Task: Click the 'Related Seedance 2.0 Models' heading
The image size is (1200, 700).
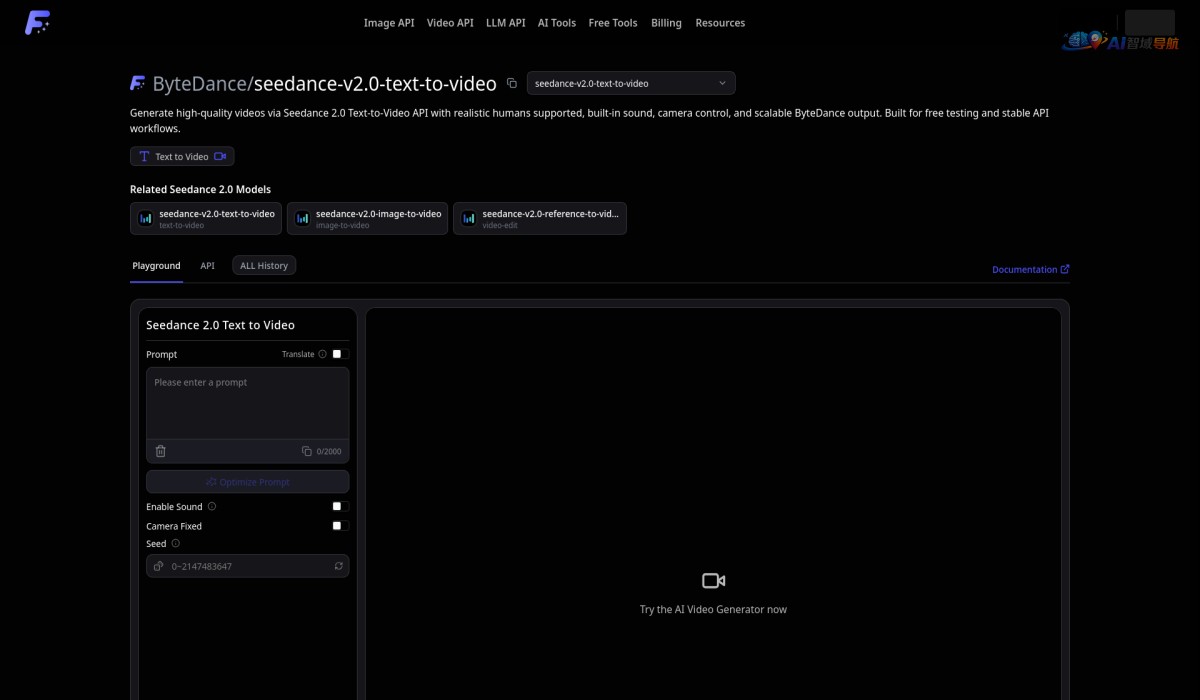Action: (x=200, y=189)
